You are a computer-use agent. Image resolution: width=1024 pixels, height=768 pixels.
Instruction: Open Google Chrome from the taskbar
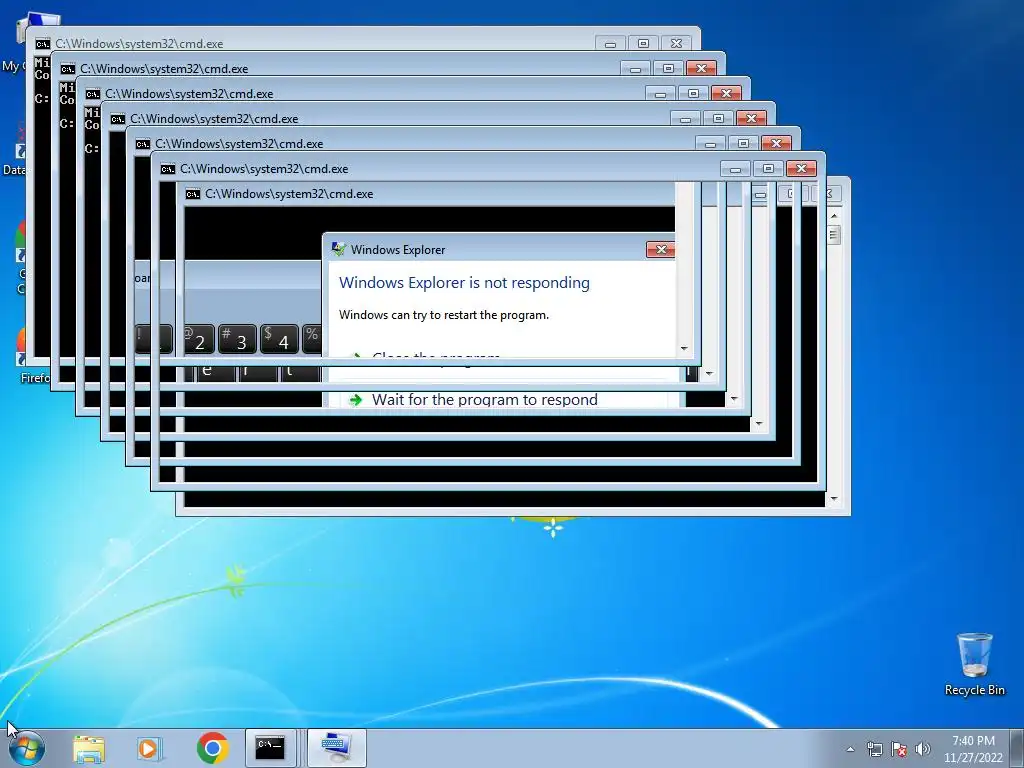pos(212,748)
